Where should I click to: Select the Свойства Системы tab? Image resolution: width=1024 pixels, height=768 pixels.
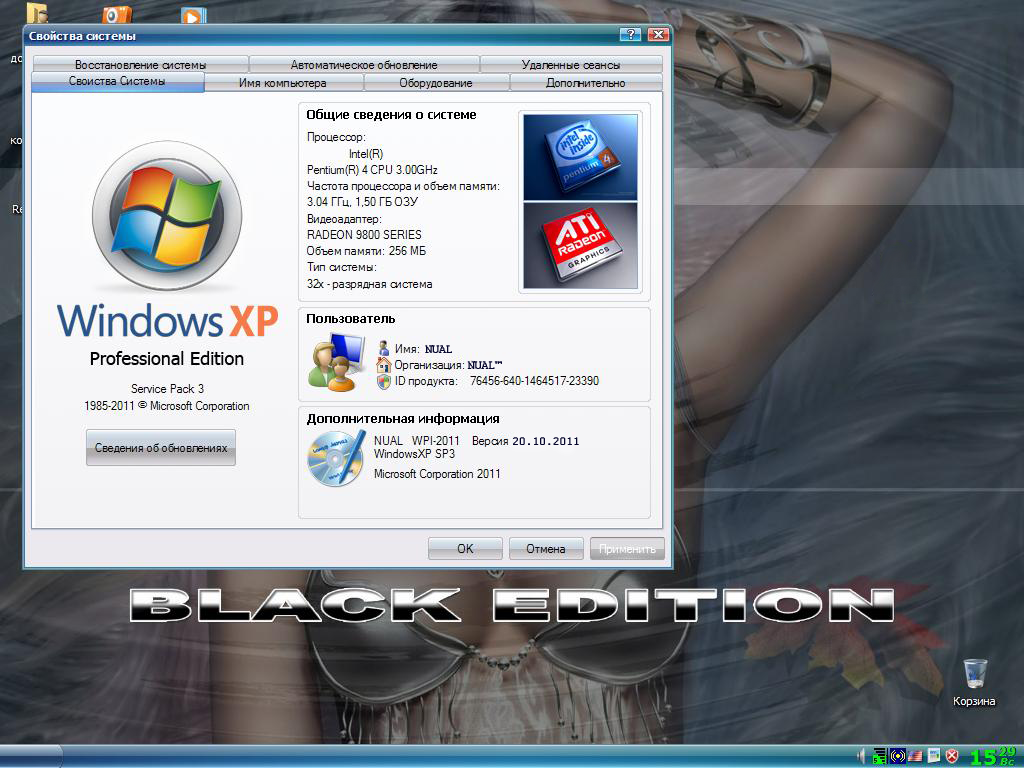coord(118,82)
